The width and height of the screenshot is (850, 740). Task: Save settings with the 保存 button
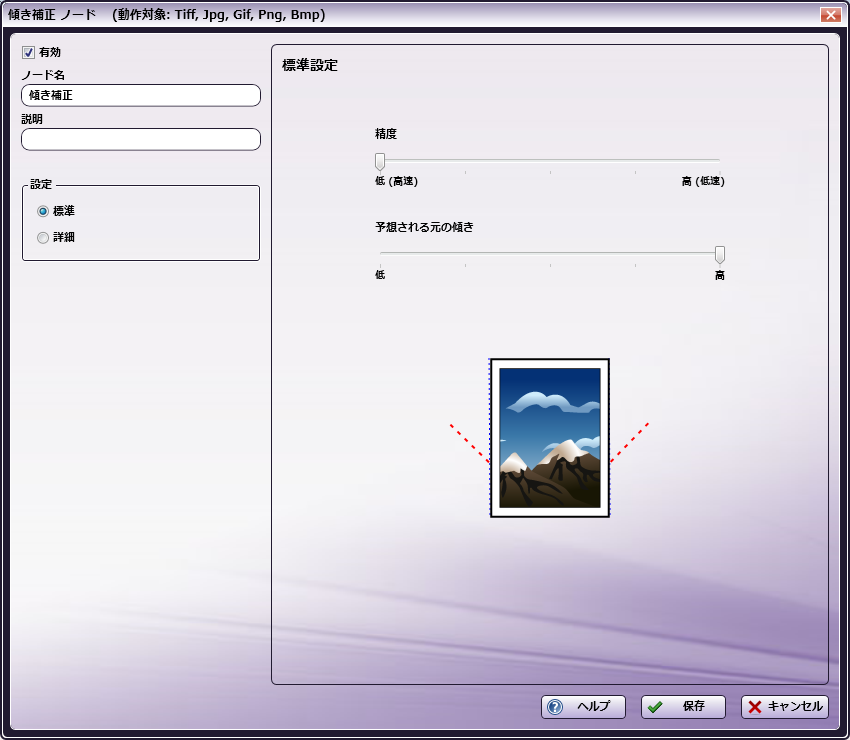683,707
